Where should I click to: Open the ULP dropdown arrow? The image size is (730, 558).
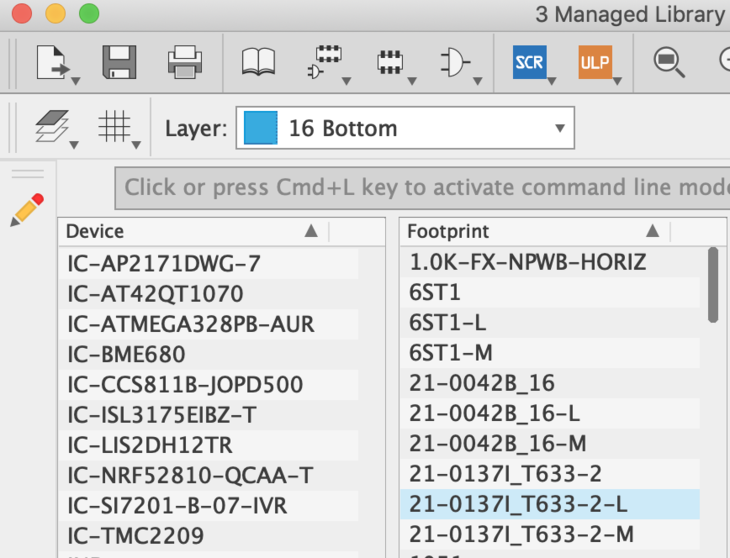[x=618, y=81]
